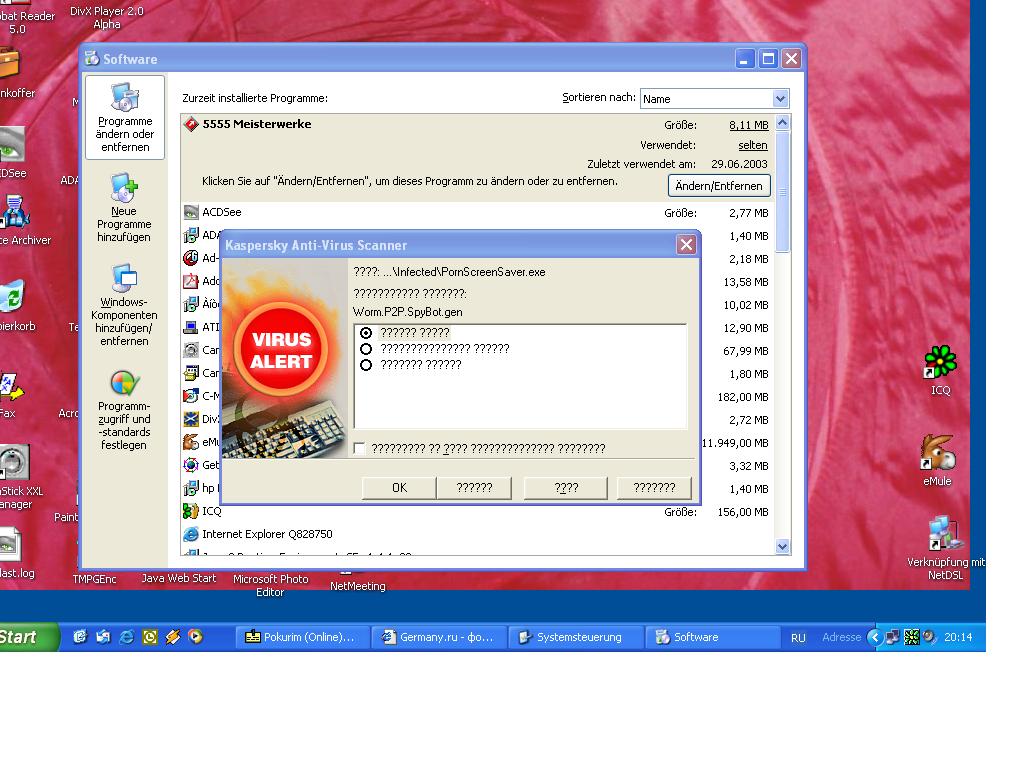
Task: Select the first radio option in virus dialog
Action: (x=366, y=333)
